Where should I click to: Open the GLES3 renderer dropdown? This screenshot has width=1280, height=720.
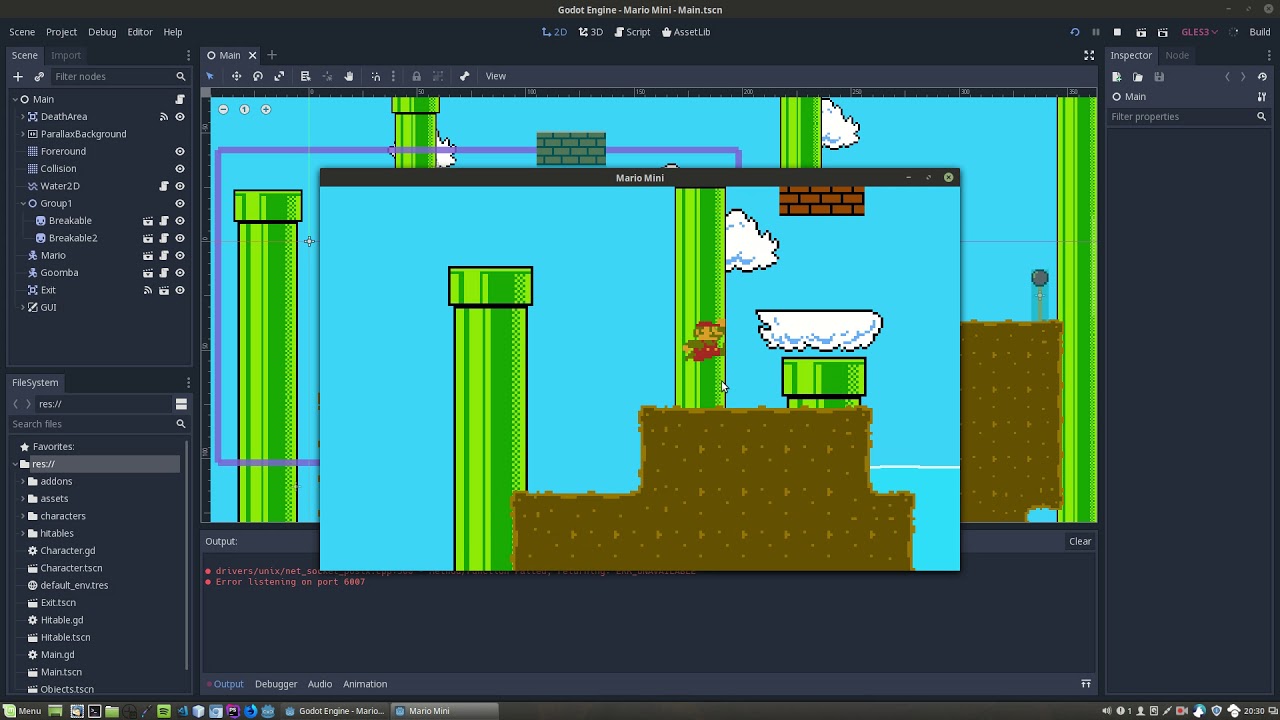click(1200, 32)
